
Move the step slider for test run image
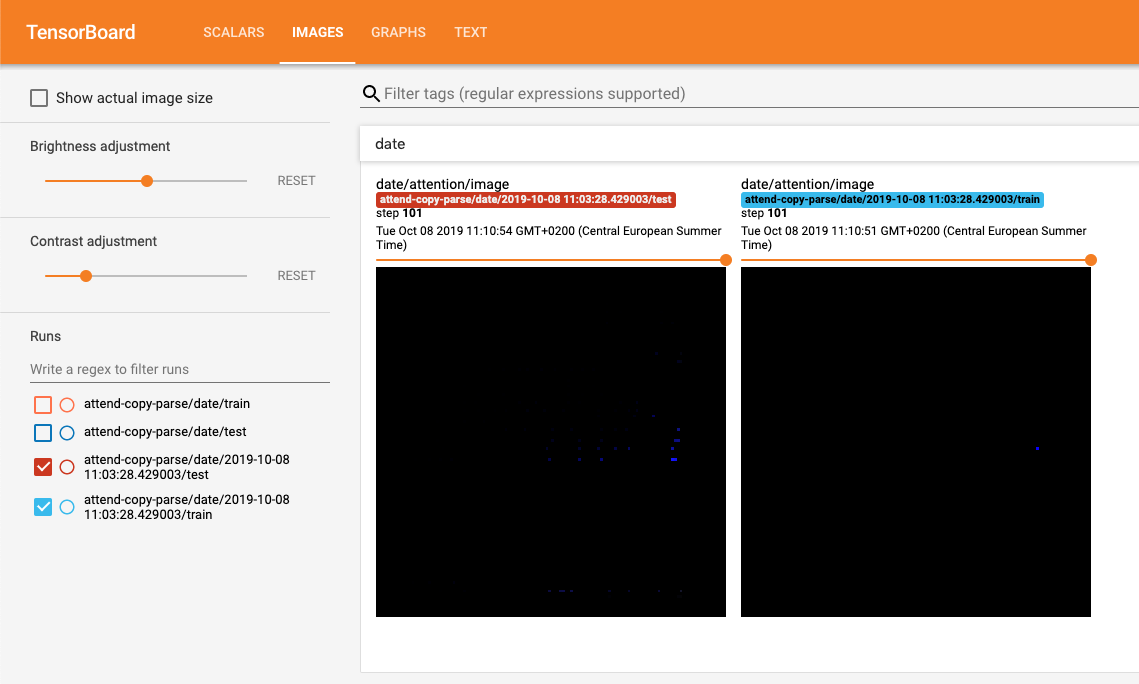coord(726,260)
